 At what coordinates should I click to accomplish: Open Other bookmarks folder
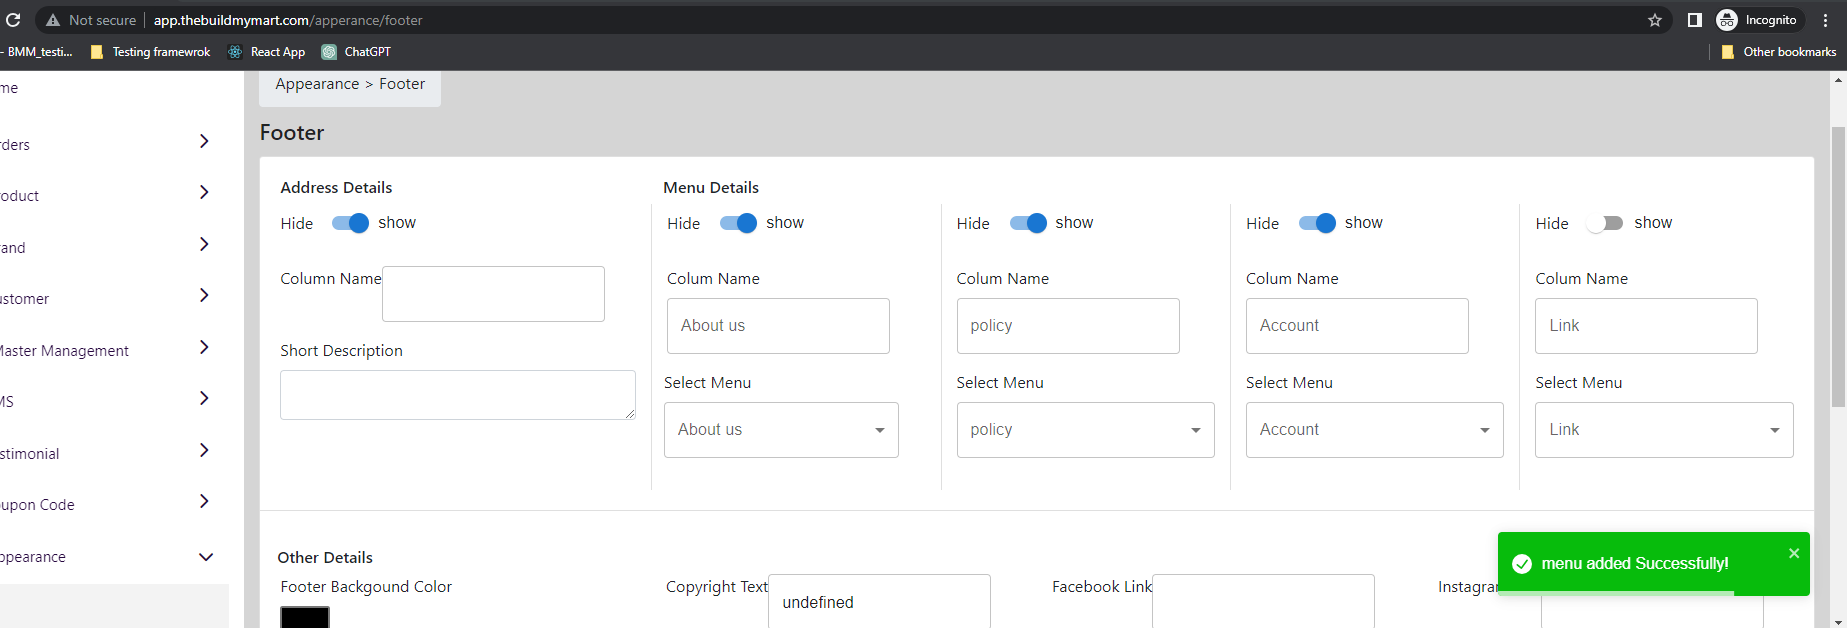click(x=1779, y=52)
